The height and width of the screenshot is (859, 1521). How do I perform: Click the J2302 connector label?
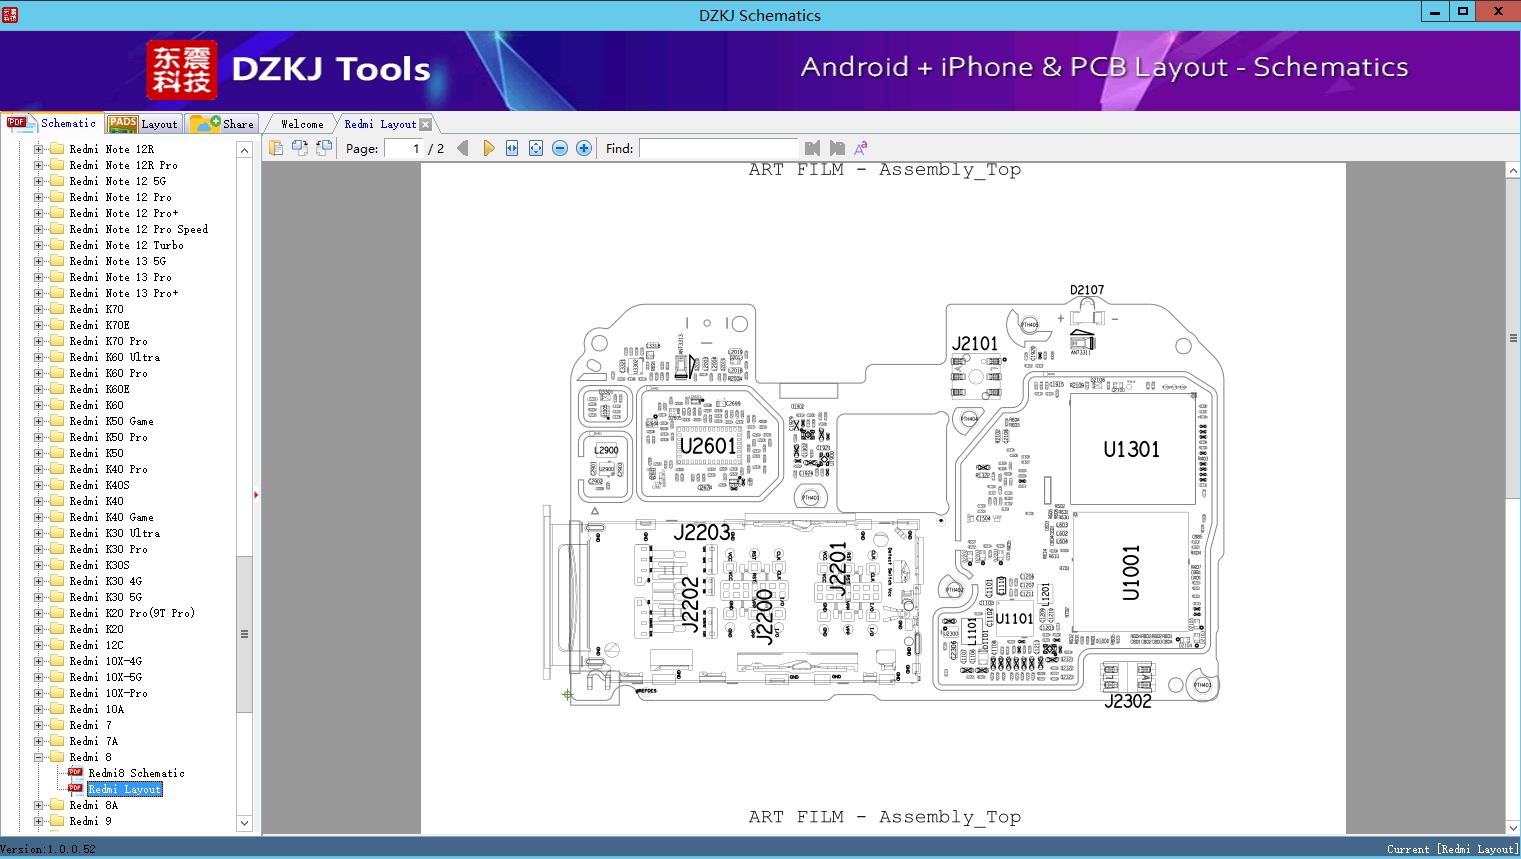pyautogui.click(x=1128, y=701)
